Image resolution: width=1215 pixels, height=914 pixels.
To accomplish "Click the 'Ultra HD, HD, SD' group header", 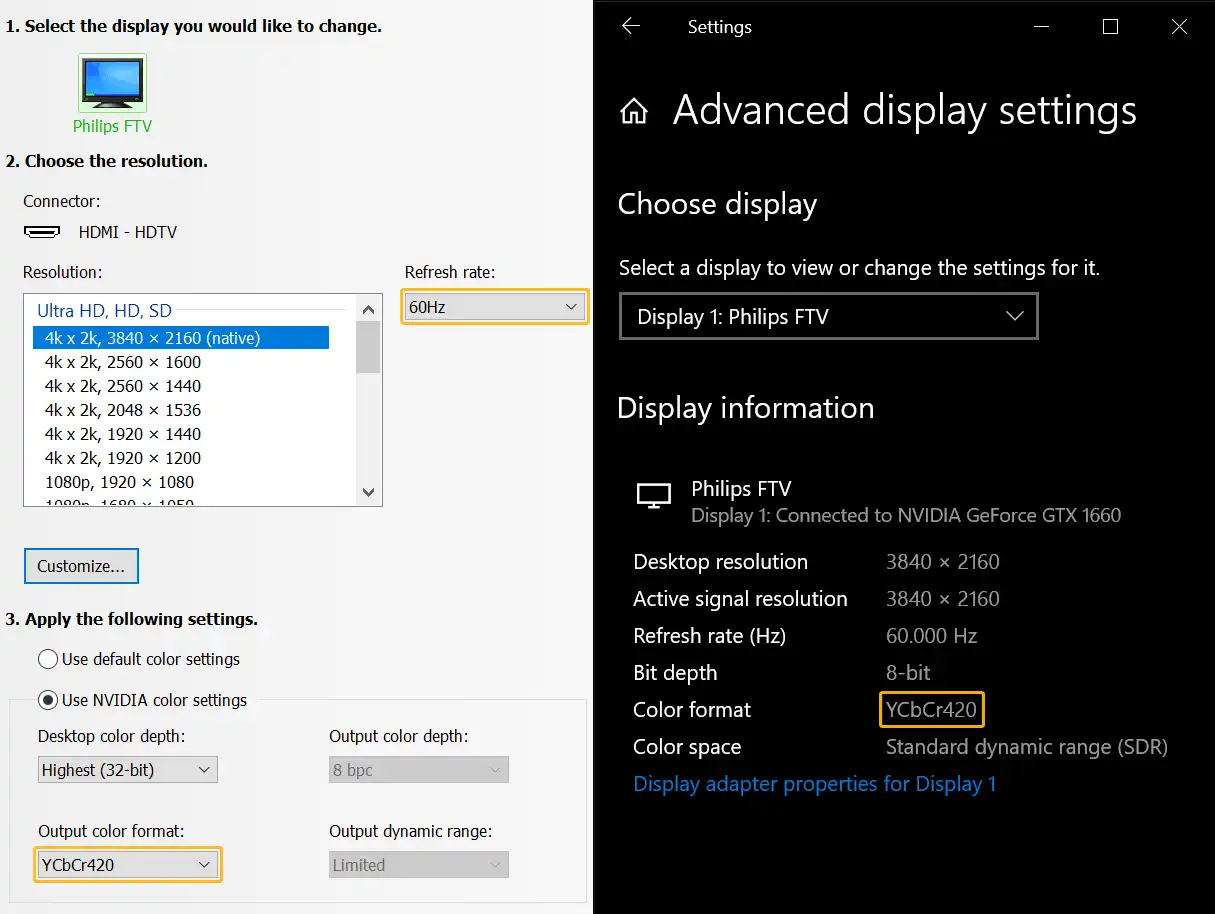I will click(x=104, y=311).
